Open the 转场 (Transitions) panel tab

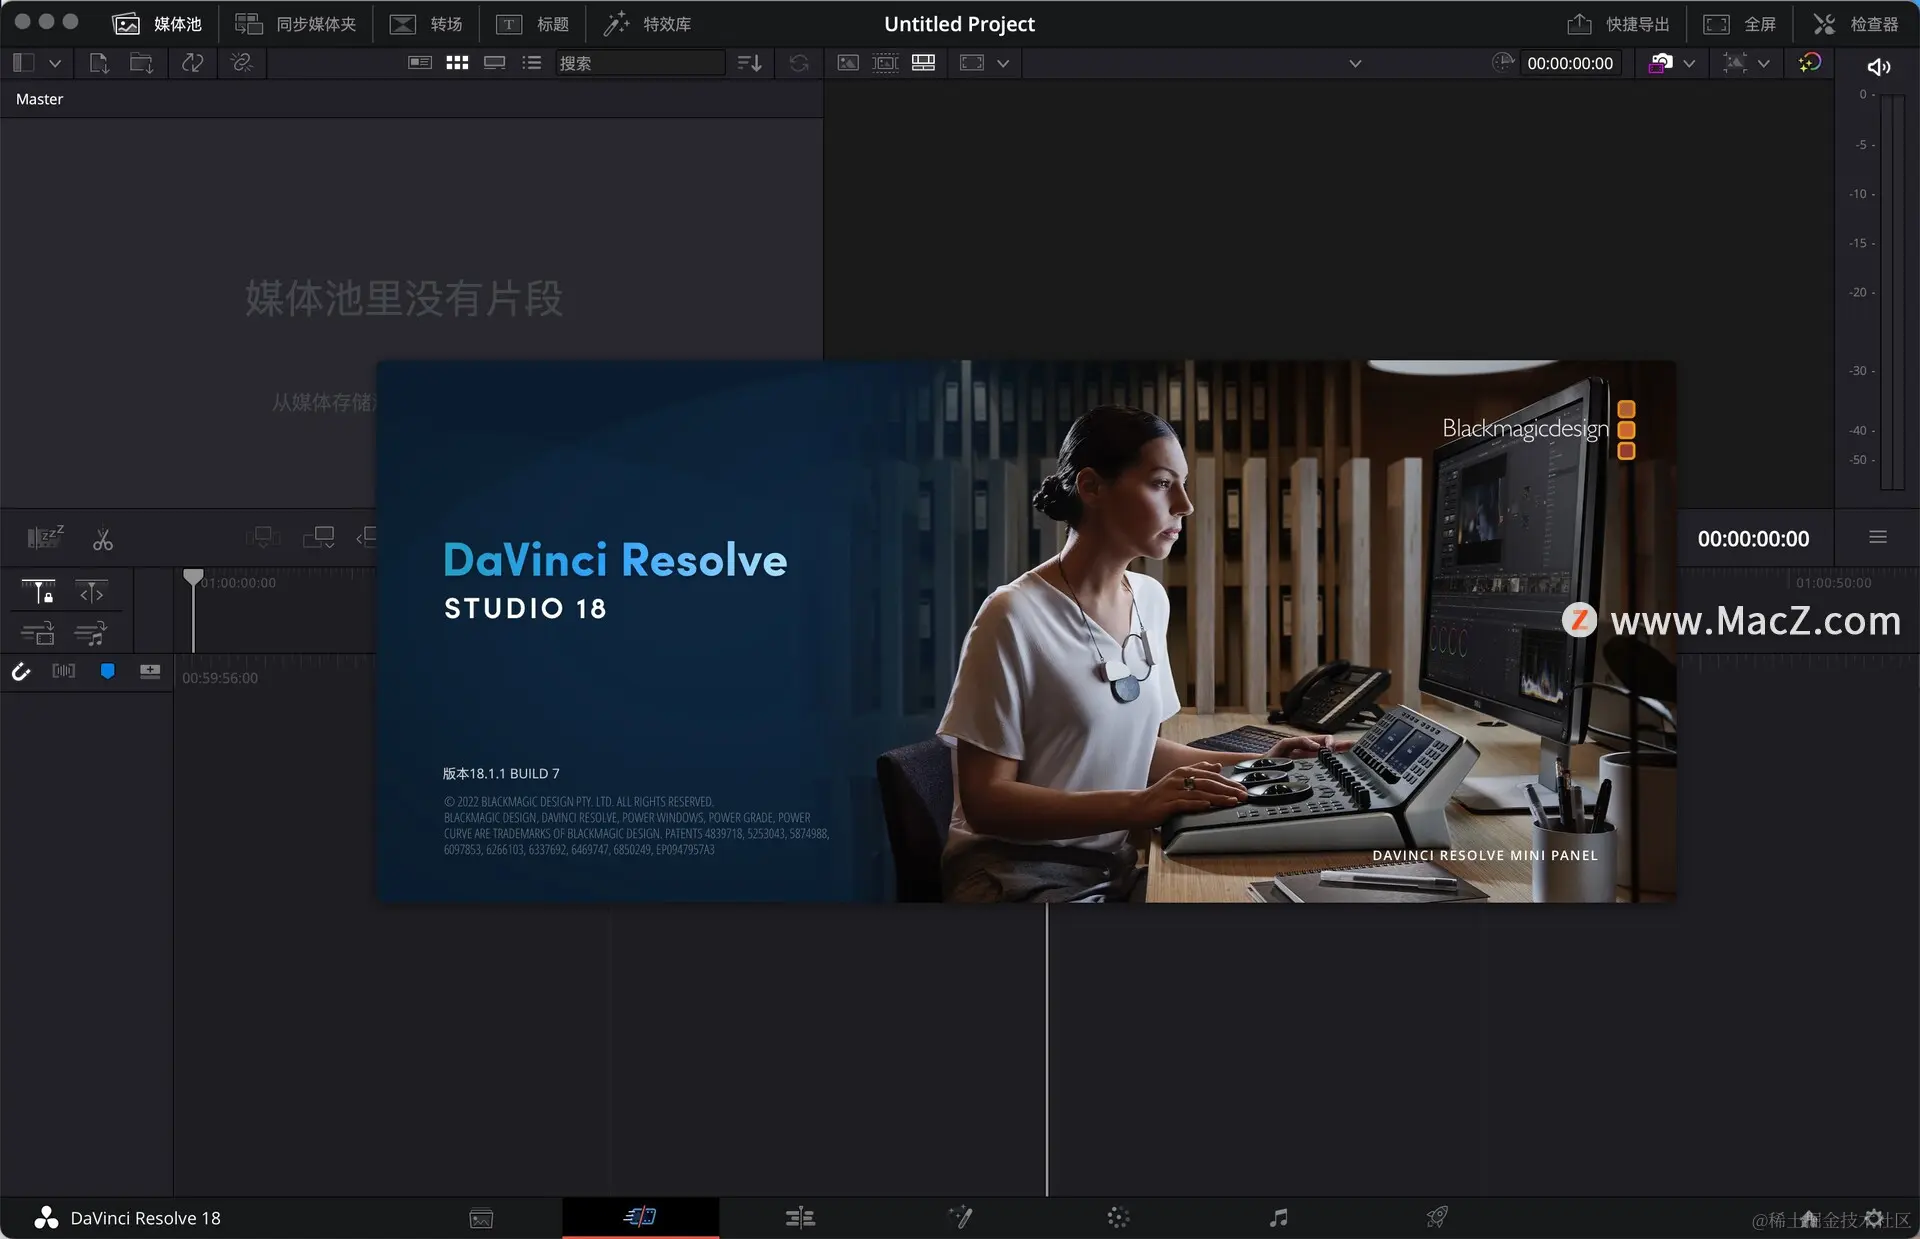coord(427,24)
